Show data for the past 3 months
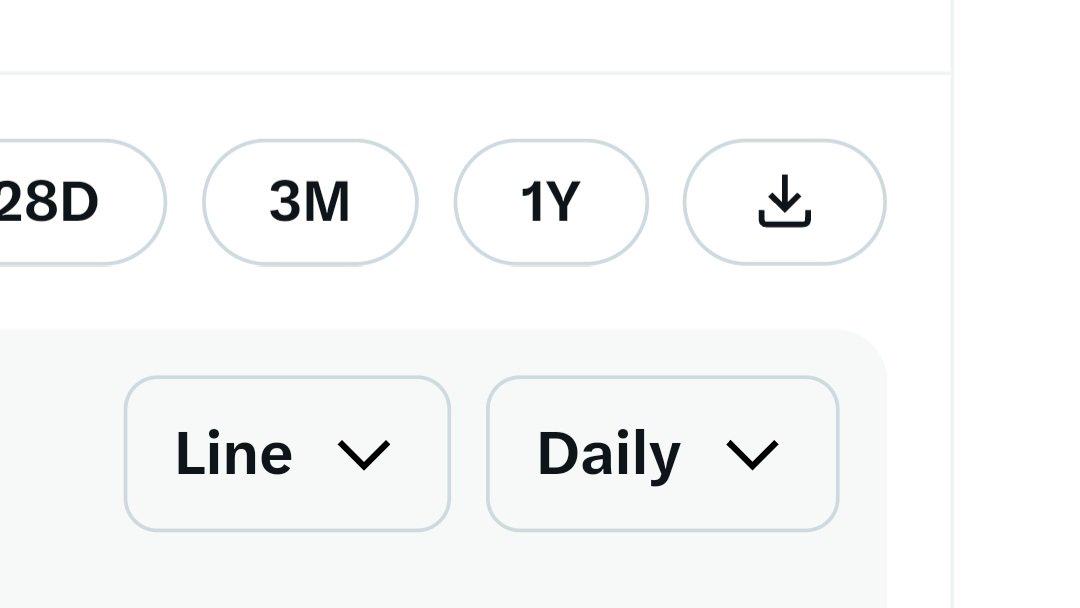 [x=310, y=202]
